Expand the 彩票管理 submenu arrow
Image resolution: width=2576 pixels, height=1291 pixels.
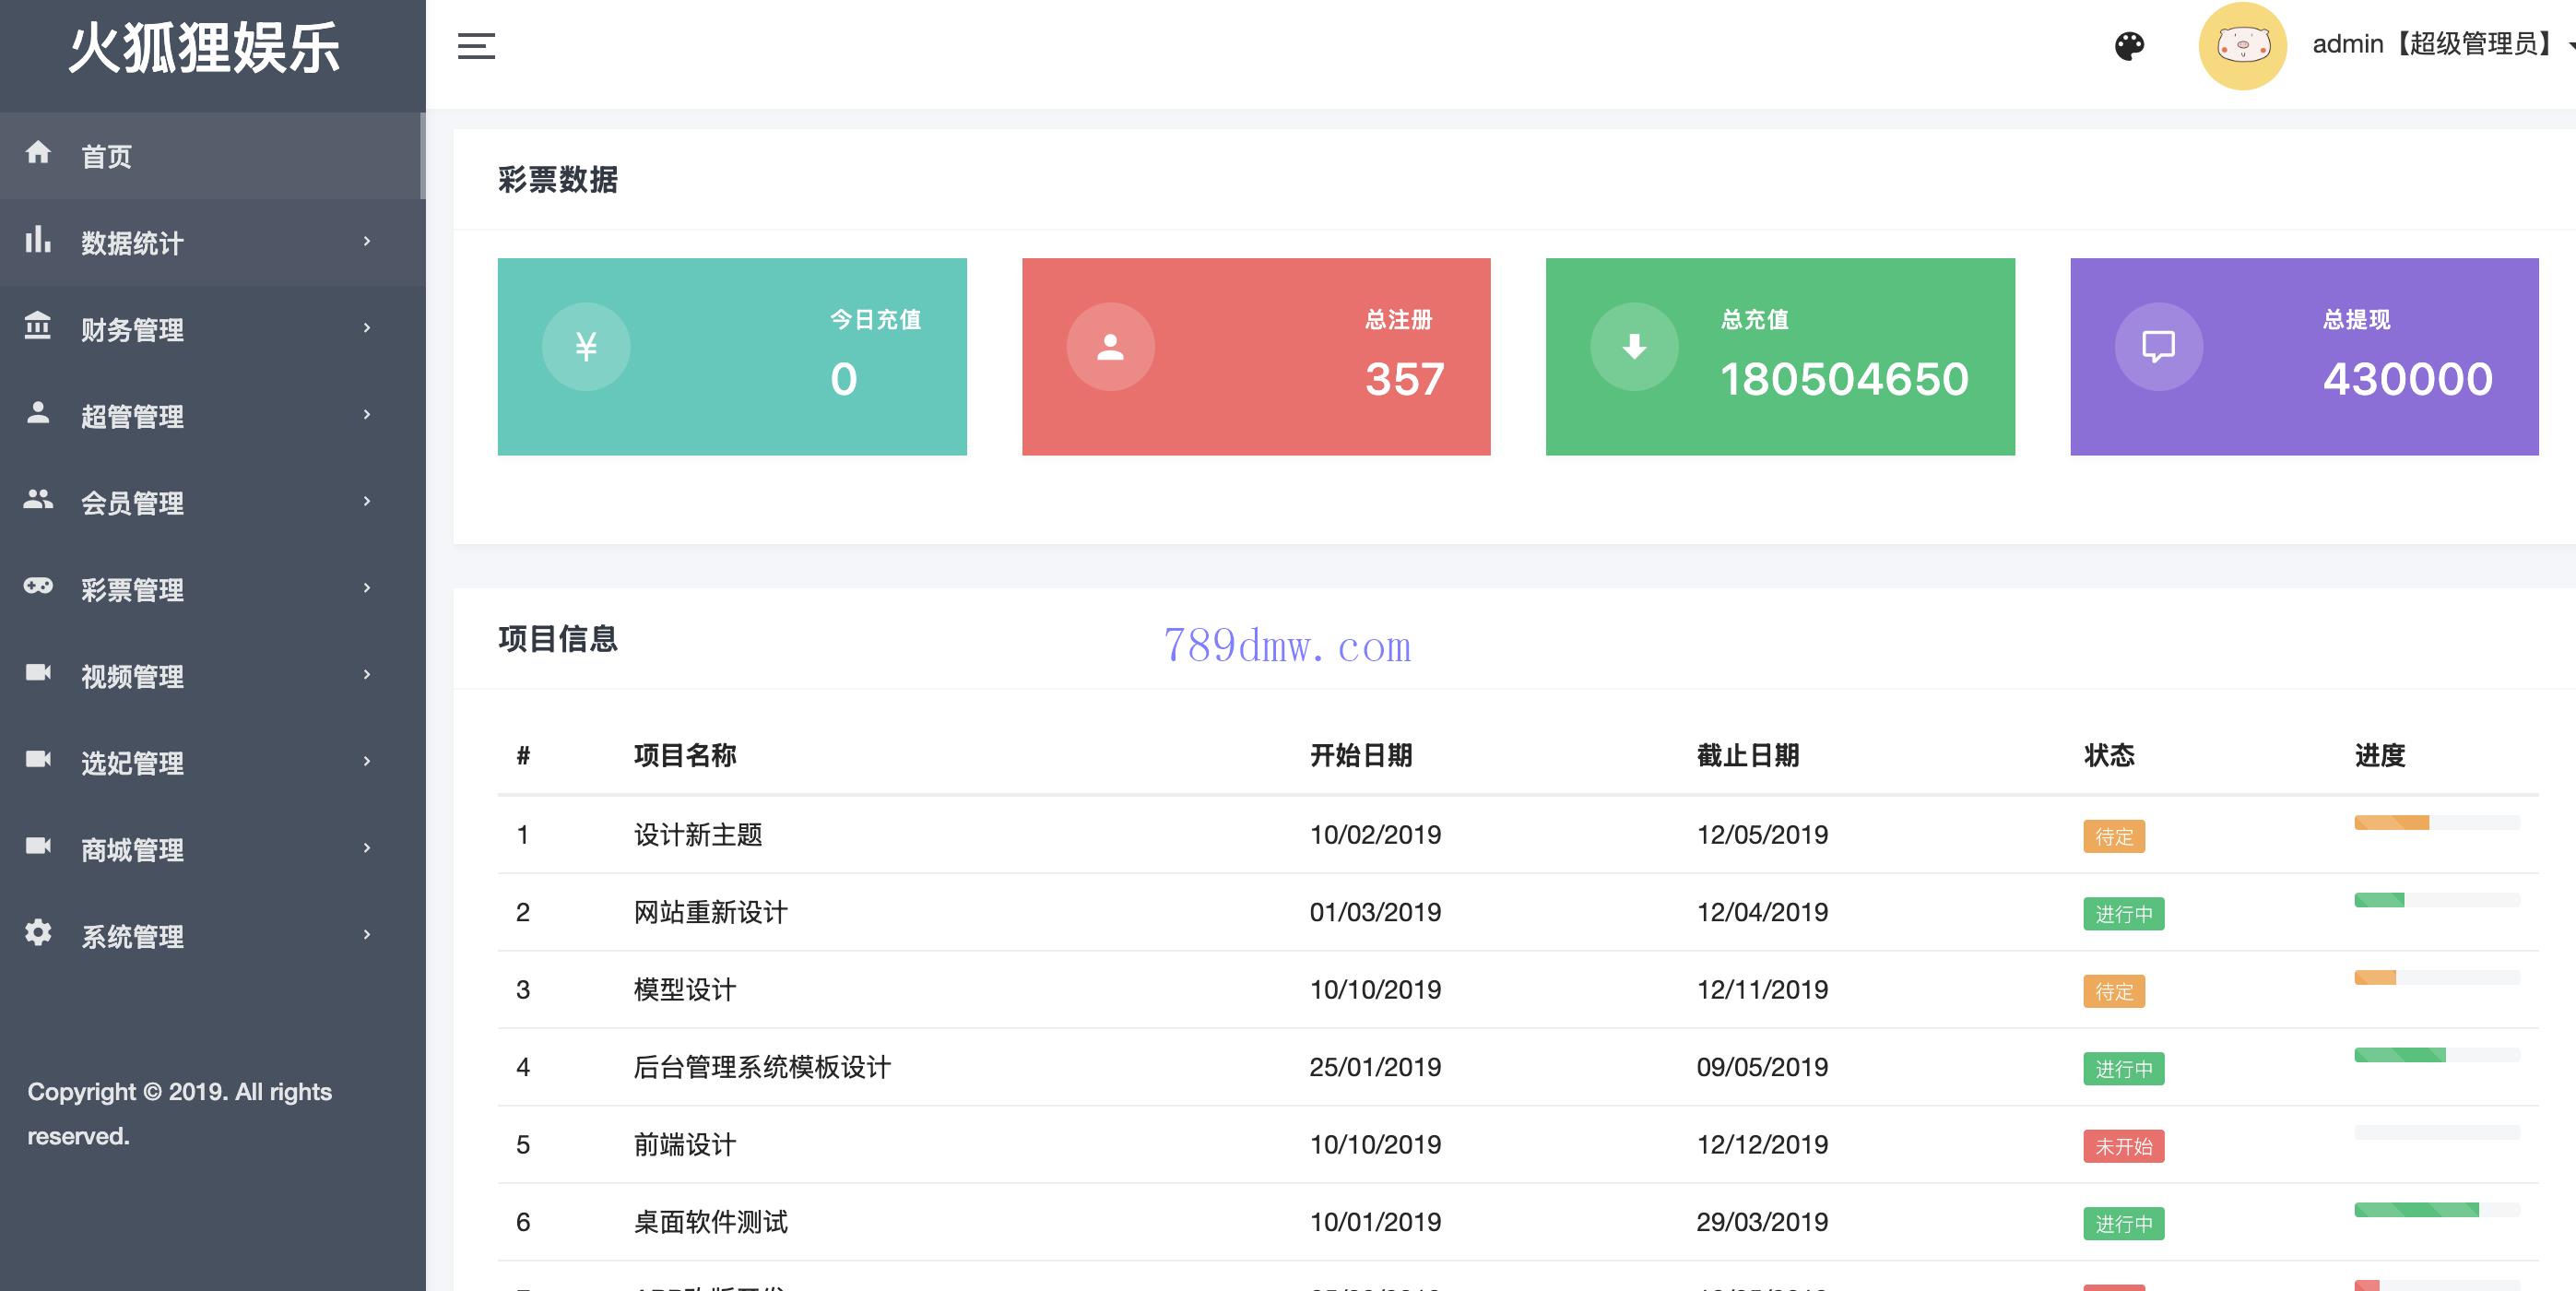[x=367, y=588]
